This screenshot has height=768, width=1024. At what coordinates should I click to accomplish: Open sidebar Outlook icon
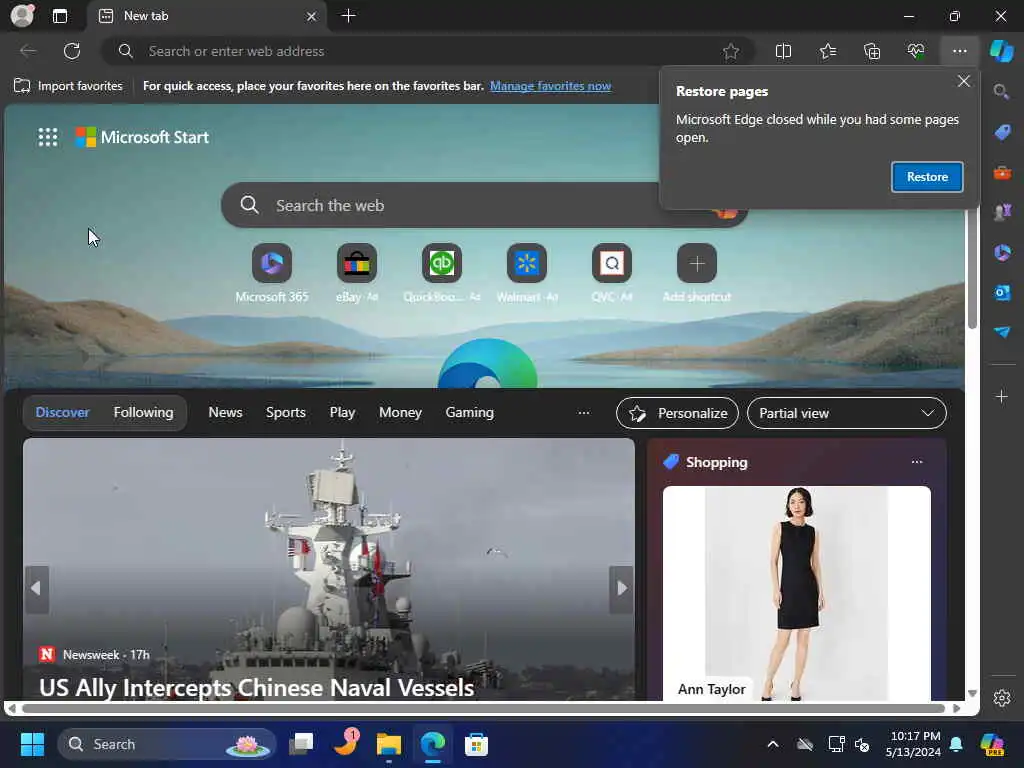click(x=1001, y=292)
